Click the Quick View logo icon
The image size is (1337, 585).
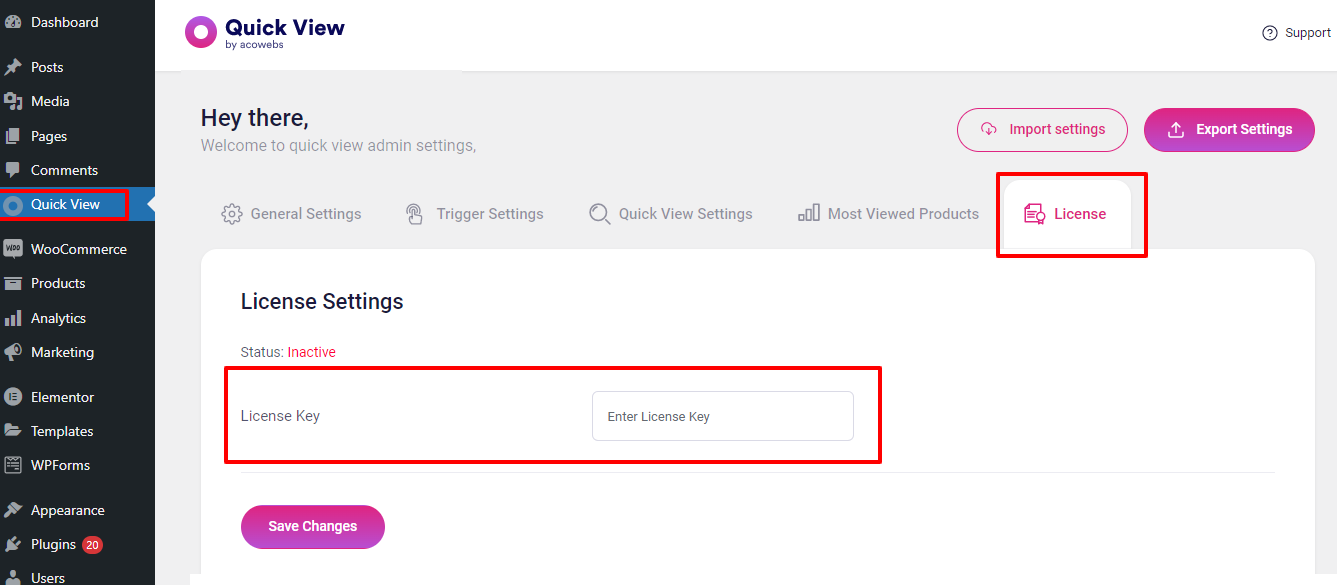pos(201,32)
